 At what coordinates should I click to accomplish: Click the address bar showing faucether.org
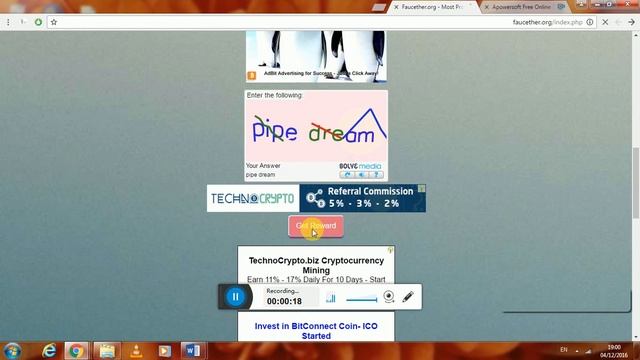322,22
